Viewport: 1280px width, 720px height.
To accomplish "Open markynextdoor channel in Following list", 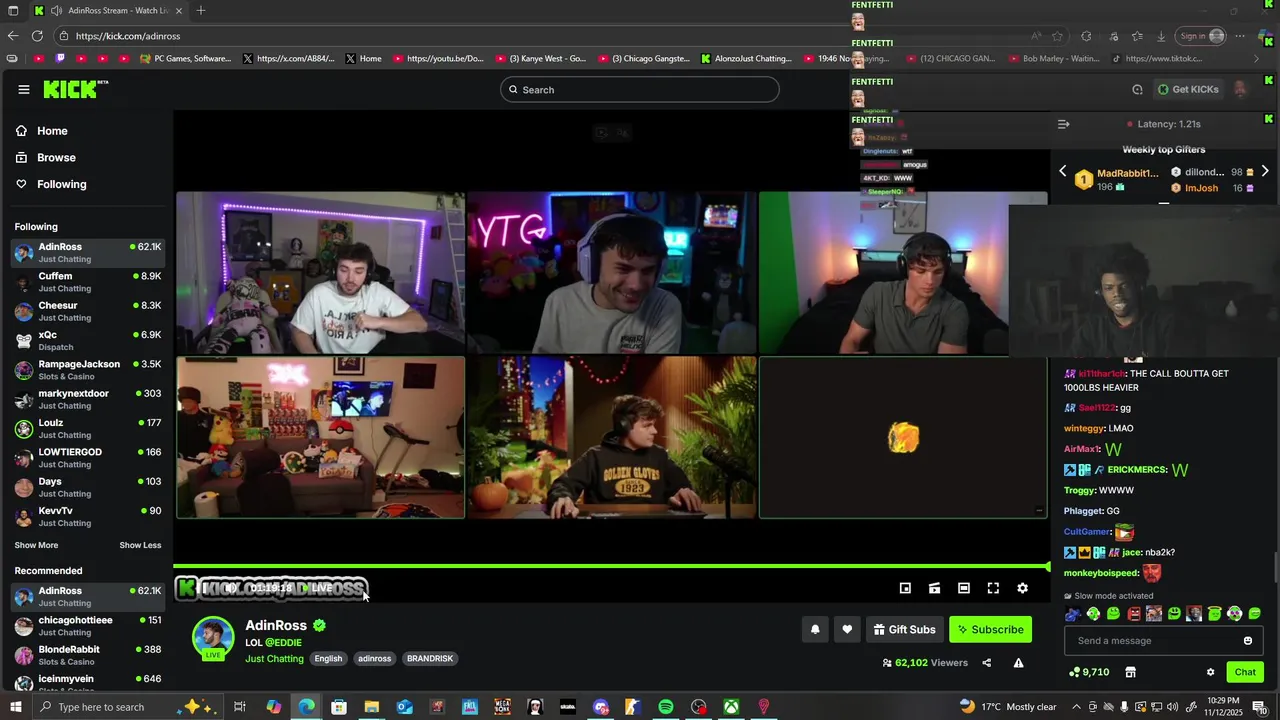I will pyautogui.click(x=88, y=399).
